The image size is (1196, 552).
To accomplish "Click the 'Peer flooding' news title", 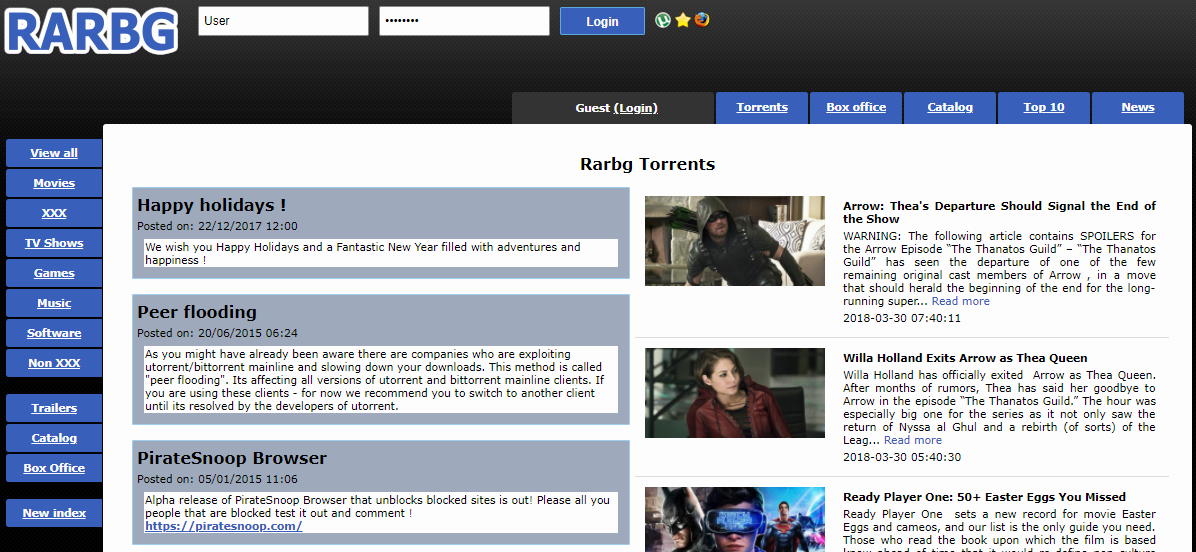I will 197,312.
